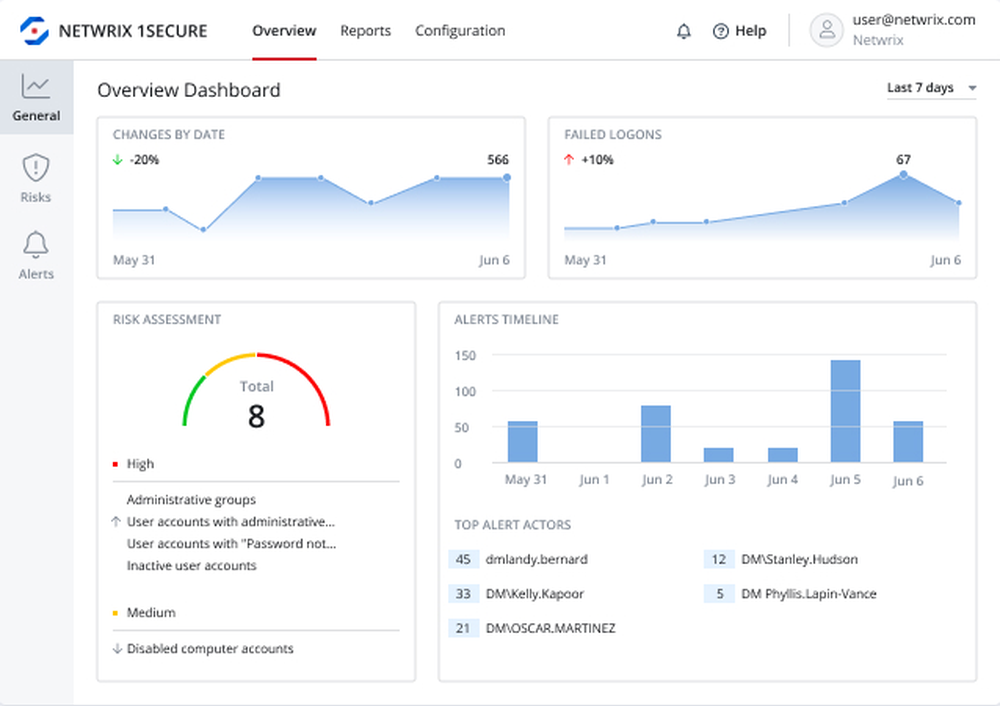Click alert actor dmlandy.bernard
The height and width of the screenshot is (706, 1000).
click(537, 559)
